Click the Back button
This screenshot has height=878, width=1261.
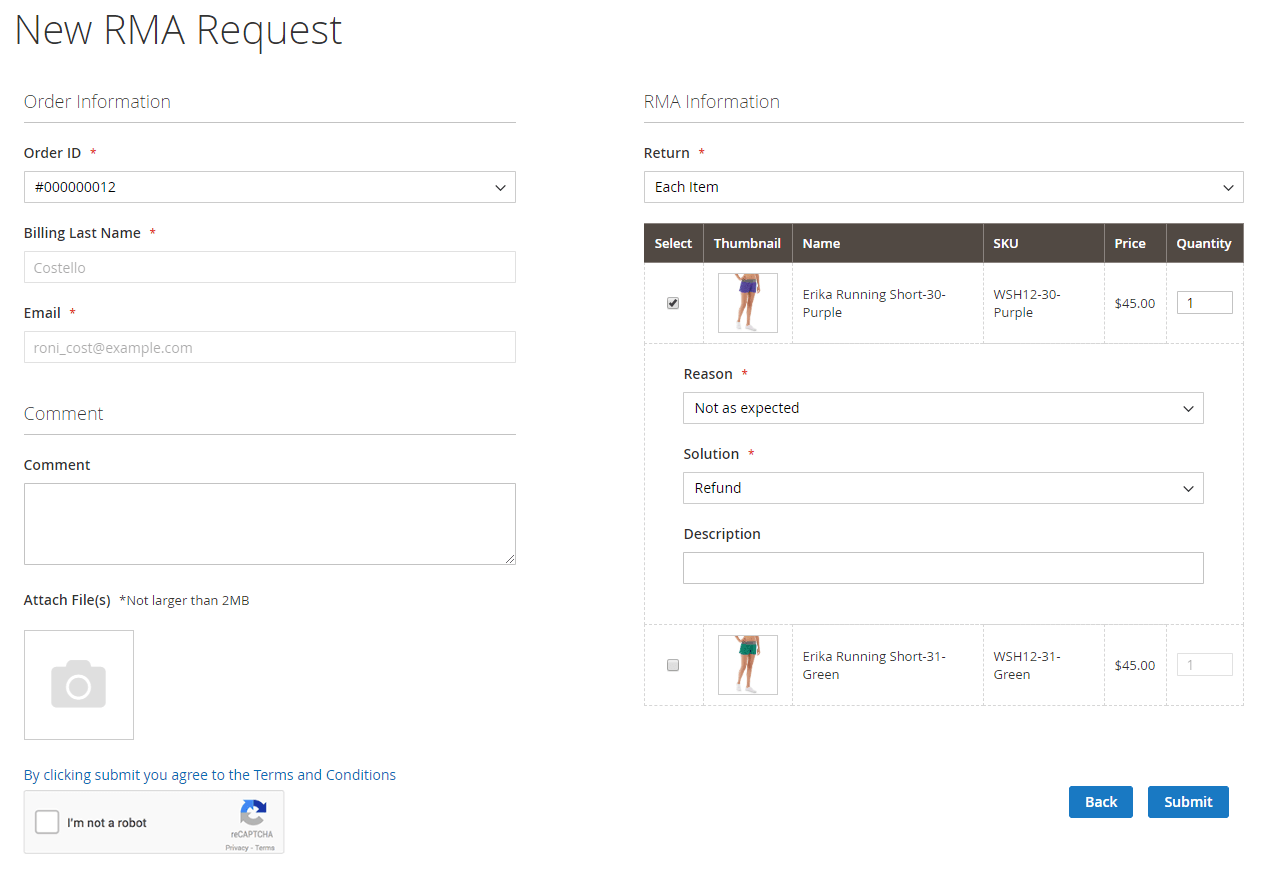click(x=1100, y=802)
